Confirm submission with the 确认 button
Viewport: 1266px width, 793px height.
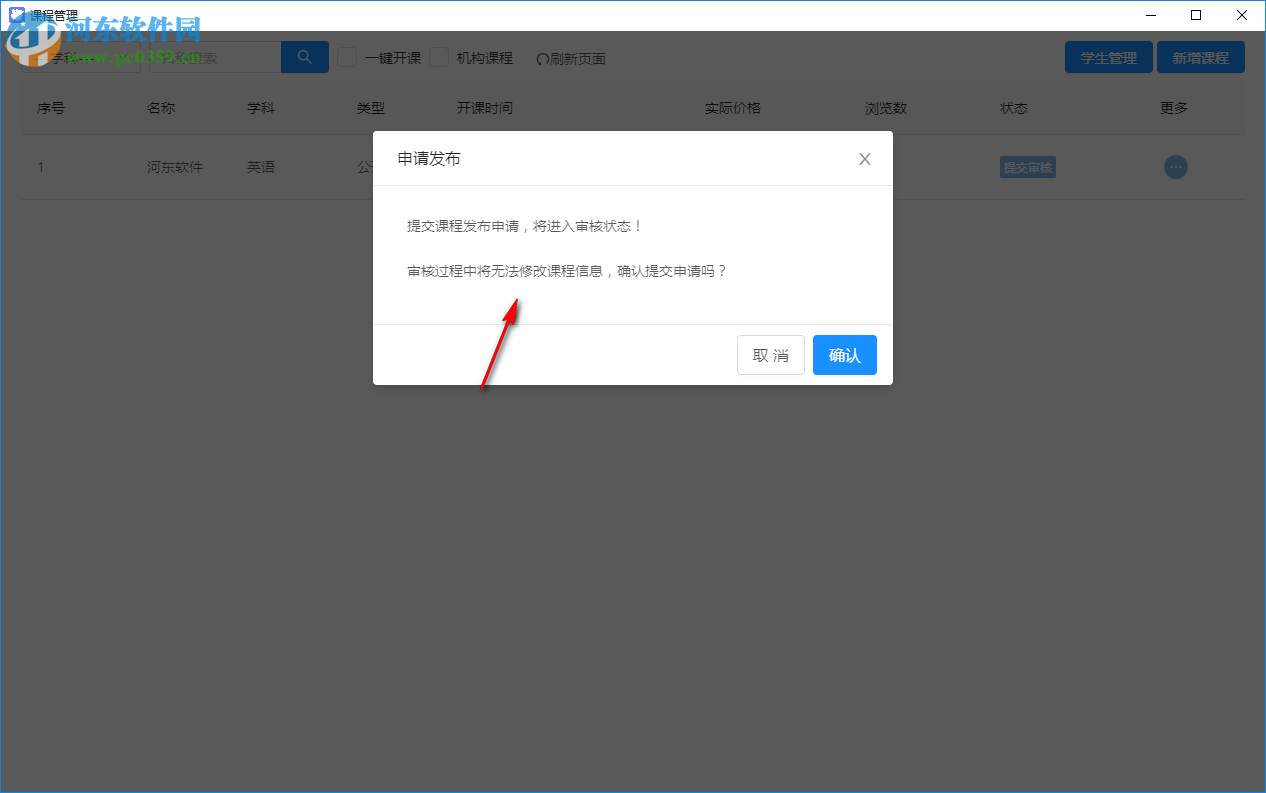(844, 355)
